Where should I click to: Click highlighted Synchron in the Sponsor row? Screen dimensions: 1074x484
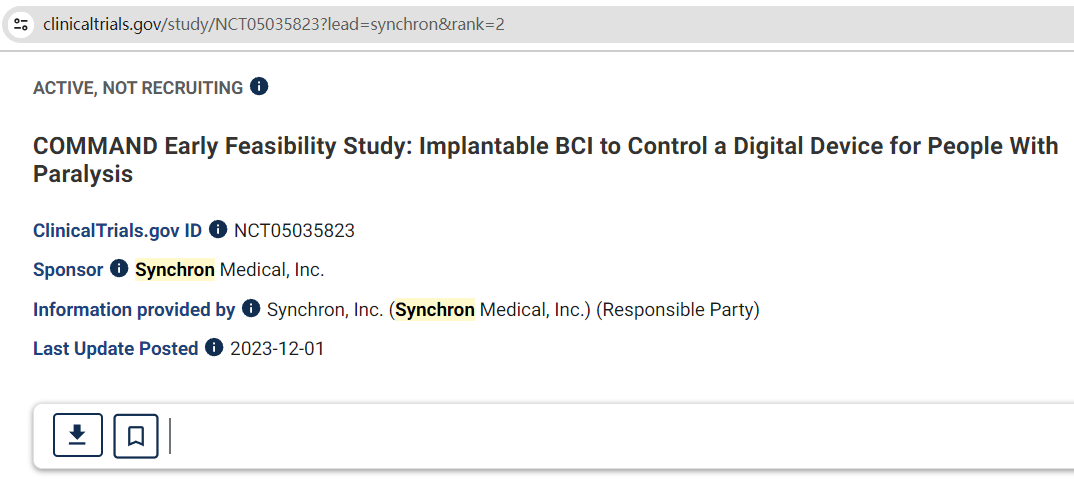[x=175, y=270]
